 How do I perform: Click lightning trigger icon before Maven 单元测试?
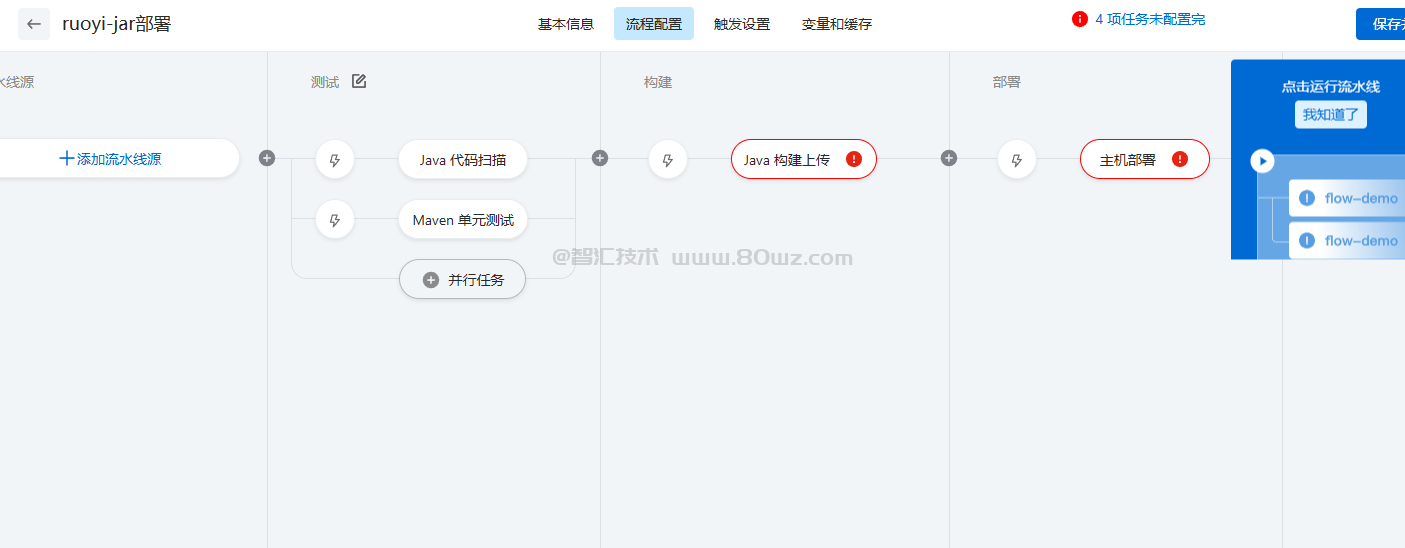point(335,220)
